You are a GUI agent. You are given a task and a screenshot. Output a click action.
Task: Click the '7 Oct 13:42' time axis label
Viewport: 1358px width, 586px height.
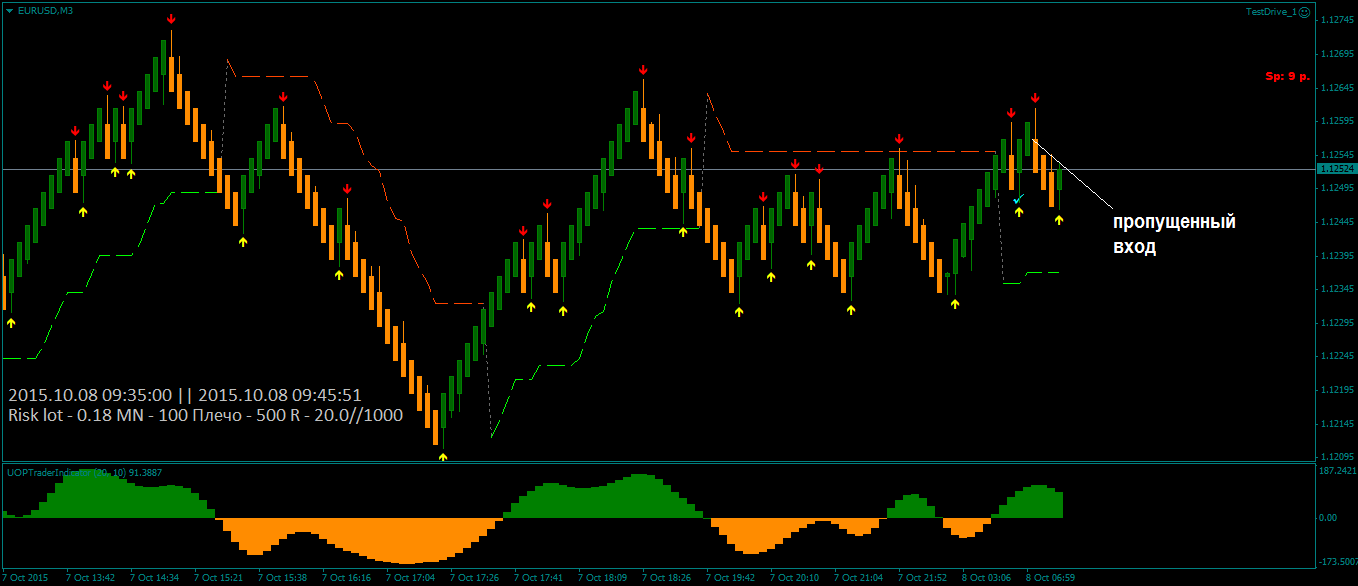90,578
